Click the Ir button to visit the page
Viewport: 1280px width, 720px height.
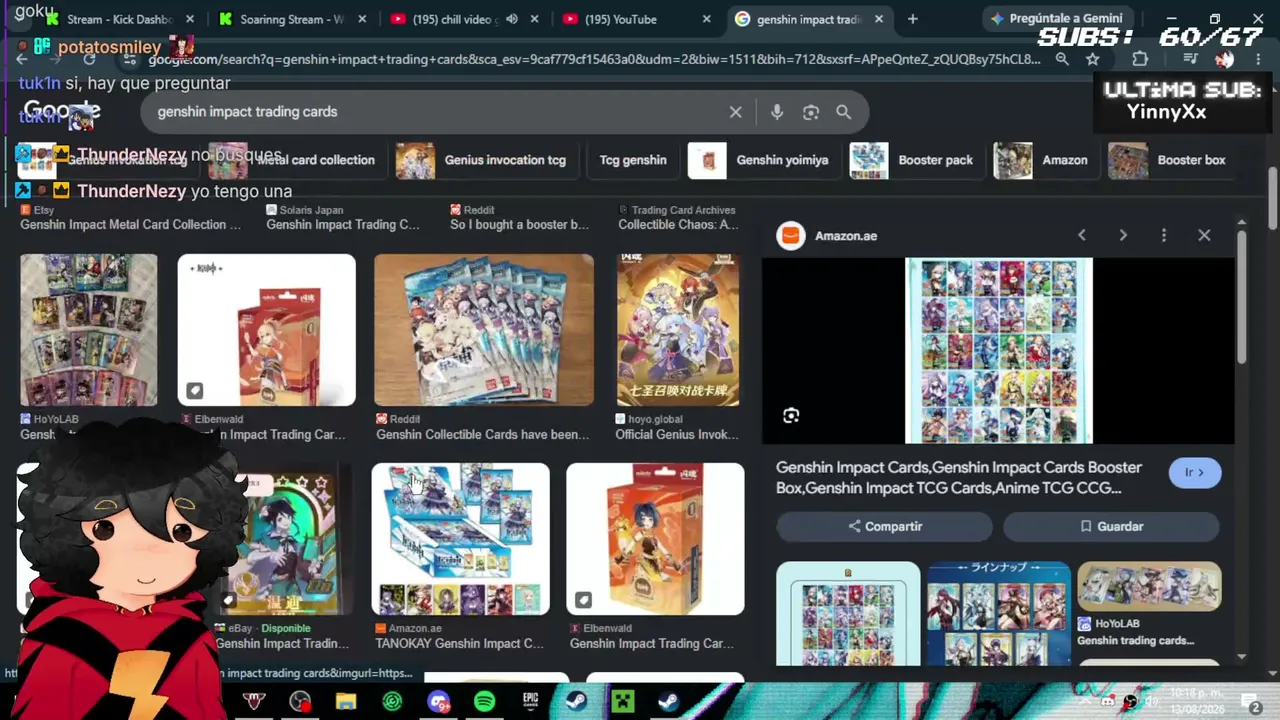1195,472
